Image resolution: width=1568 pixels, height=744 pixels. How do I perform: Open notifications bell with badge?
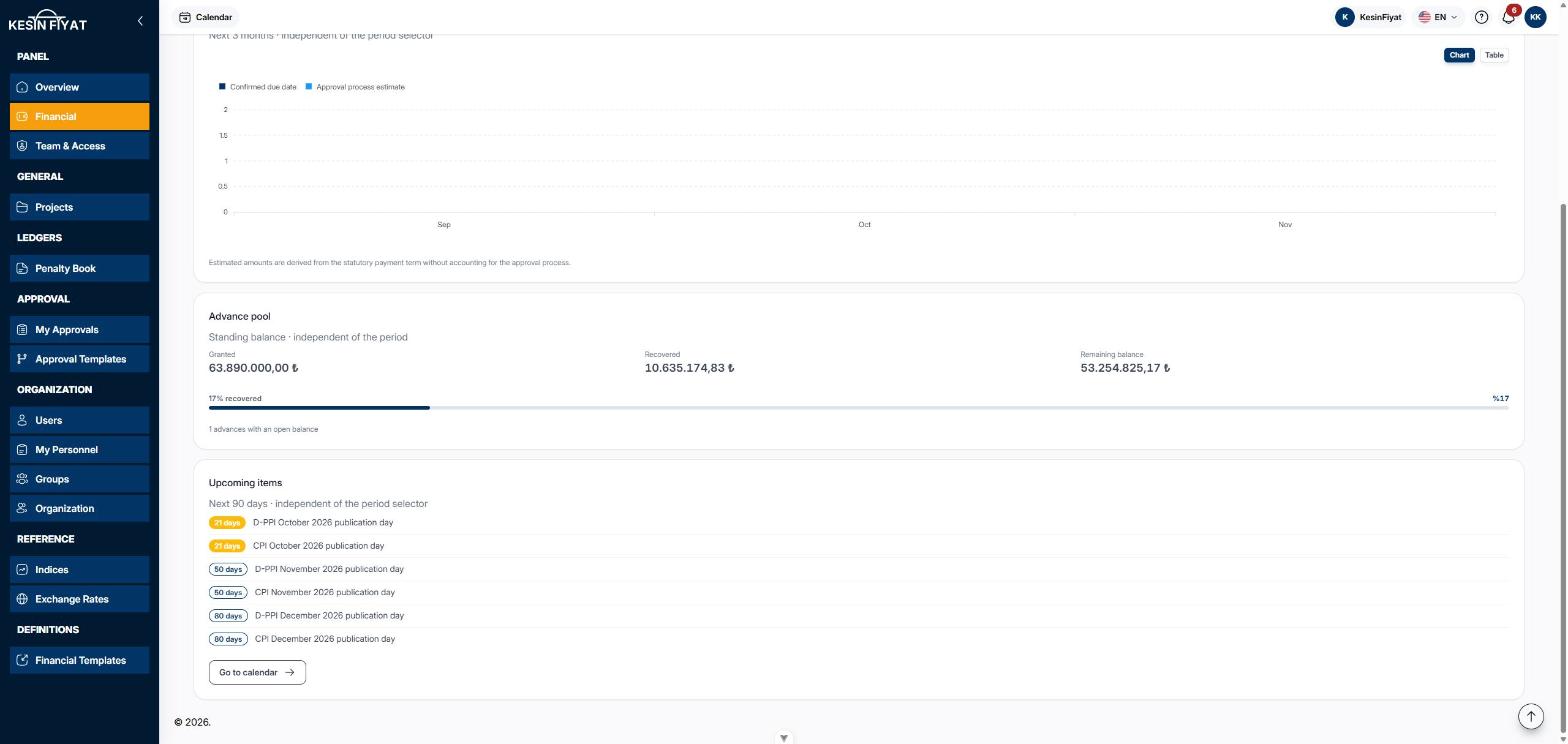1509,17
